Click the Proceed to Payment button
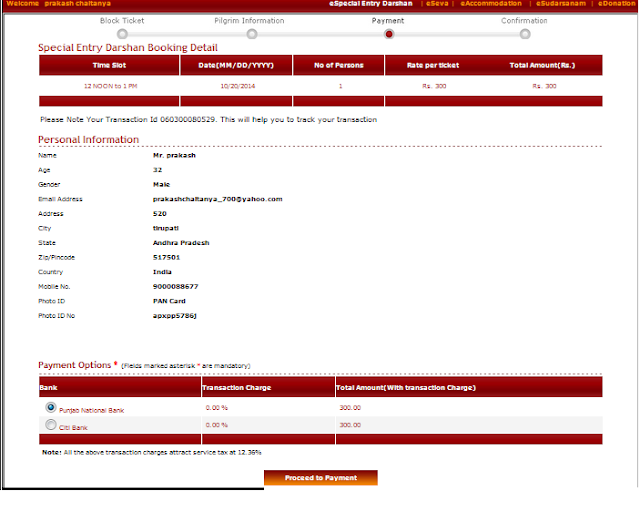This screenshot has height=512, width=640. tap(321, 477)
